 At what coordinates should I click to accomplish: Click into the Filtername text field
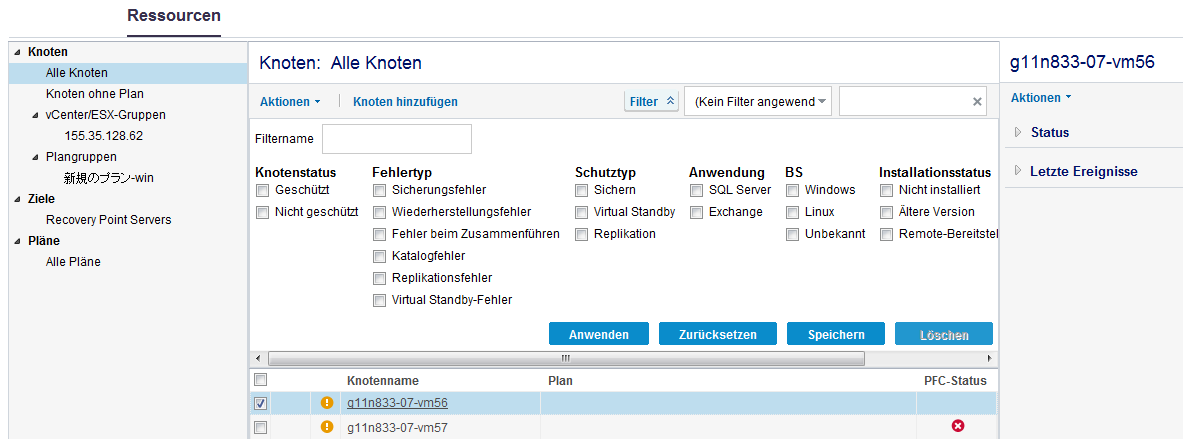396,139
